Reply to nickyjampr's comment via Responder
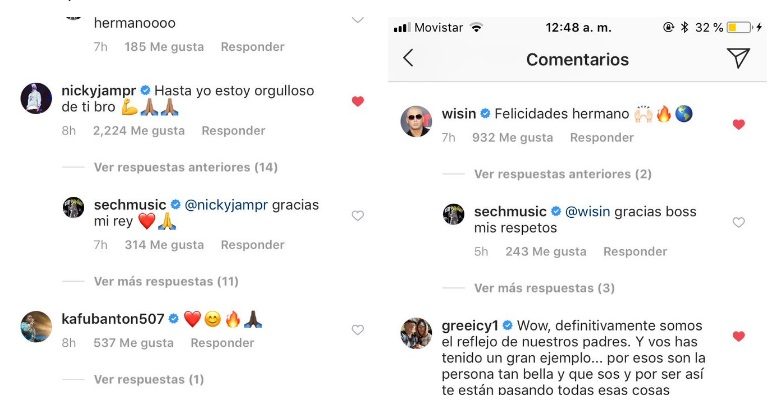The height and width of the screenshot is (417, 774). 233,130
